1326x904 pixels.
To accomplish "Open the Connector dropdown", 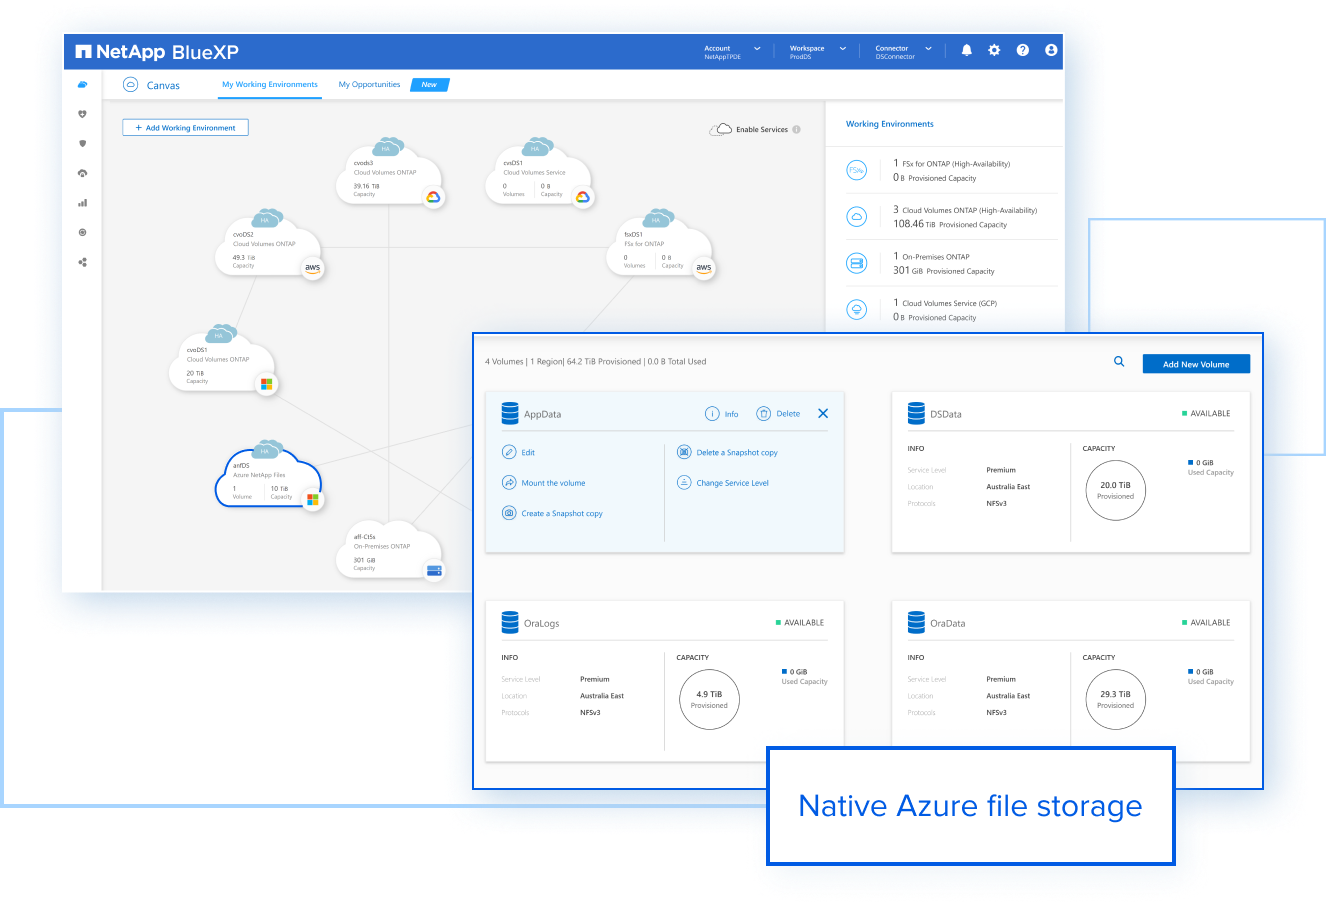I will pos(903,52).
